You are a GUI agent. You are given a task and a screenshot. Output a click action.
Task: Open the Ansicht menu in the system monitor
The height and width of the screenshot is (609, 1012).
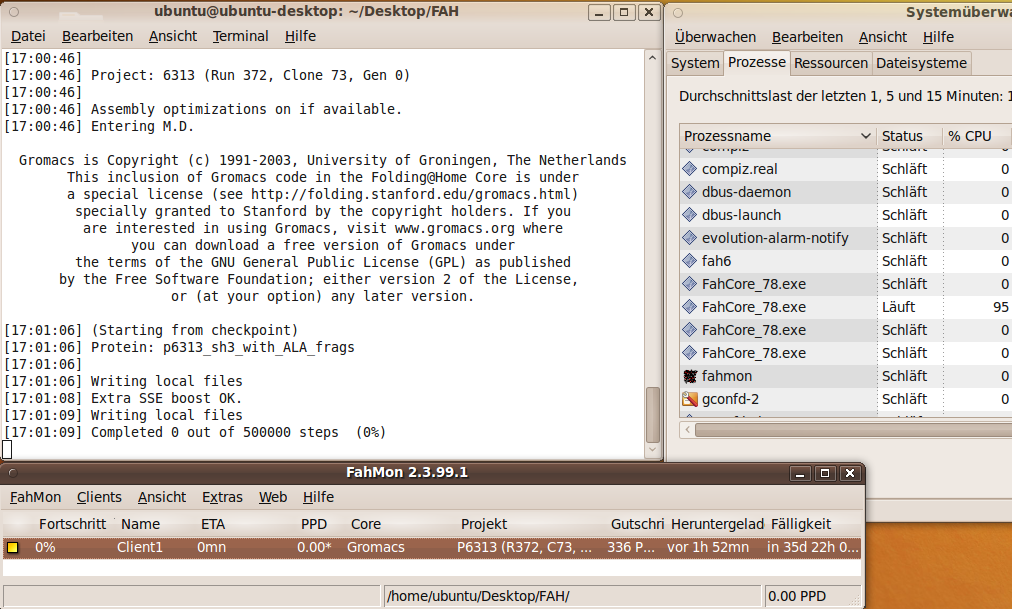[x=883, y=37]
